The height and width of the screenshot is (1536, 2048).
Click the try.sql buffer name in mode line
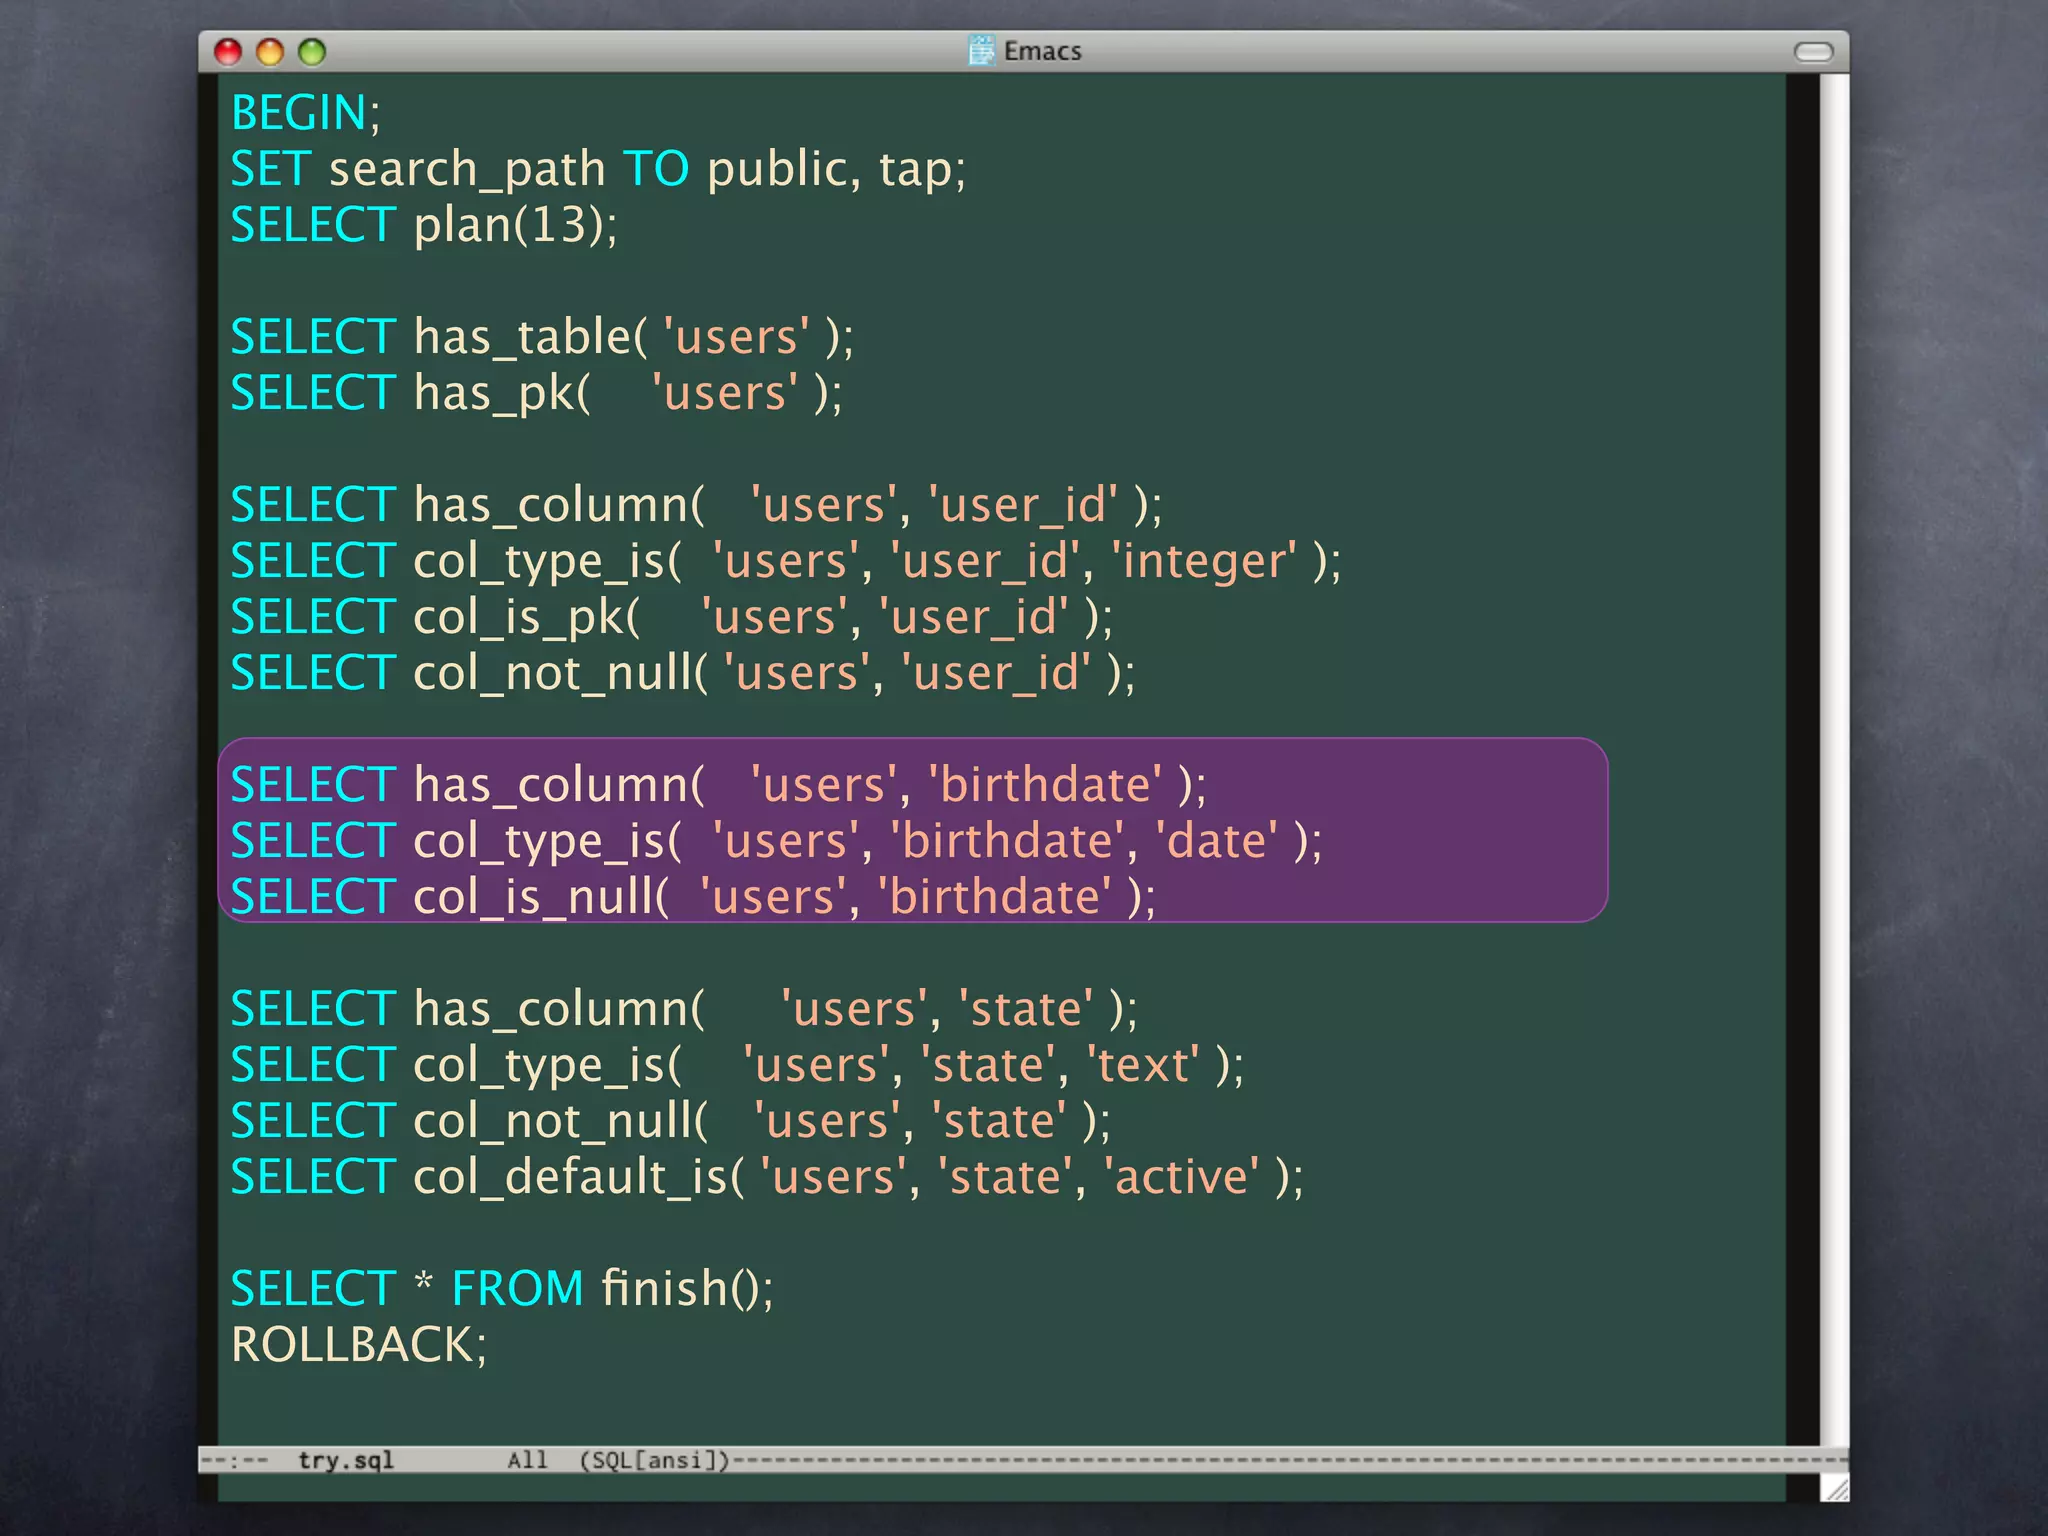(x=346, y=1460)
